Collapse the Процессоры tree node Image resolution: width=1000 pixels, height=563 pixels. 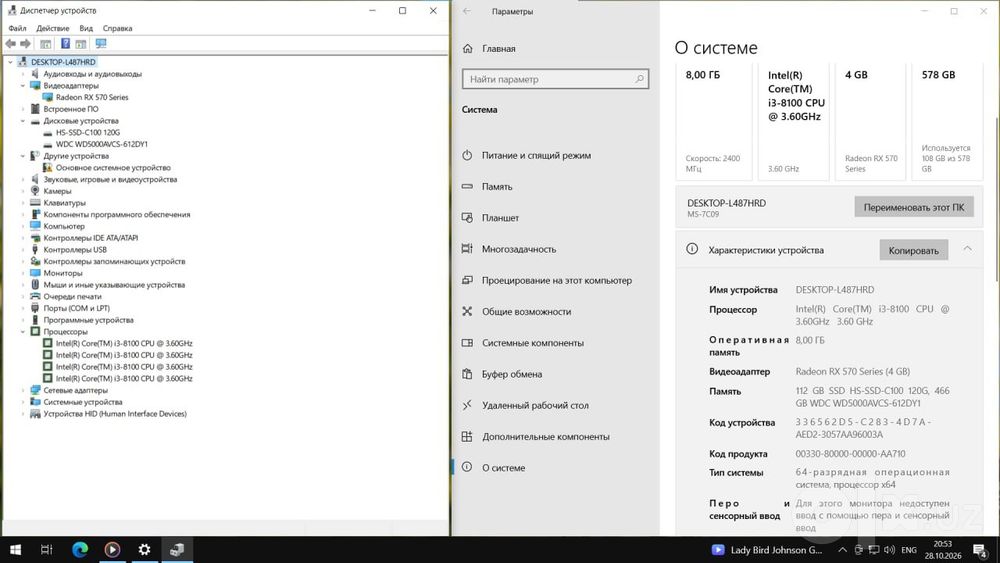[22, 332]
